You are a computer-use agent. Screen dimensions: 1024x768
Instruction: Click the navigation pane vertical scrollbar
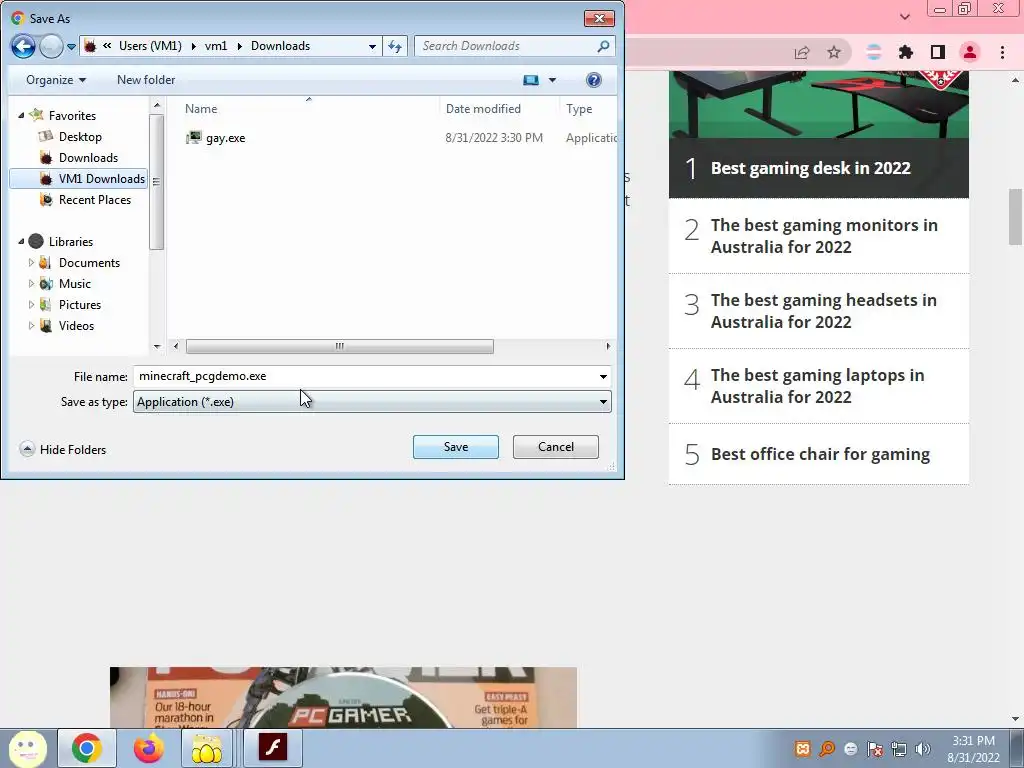coord(156,182)
